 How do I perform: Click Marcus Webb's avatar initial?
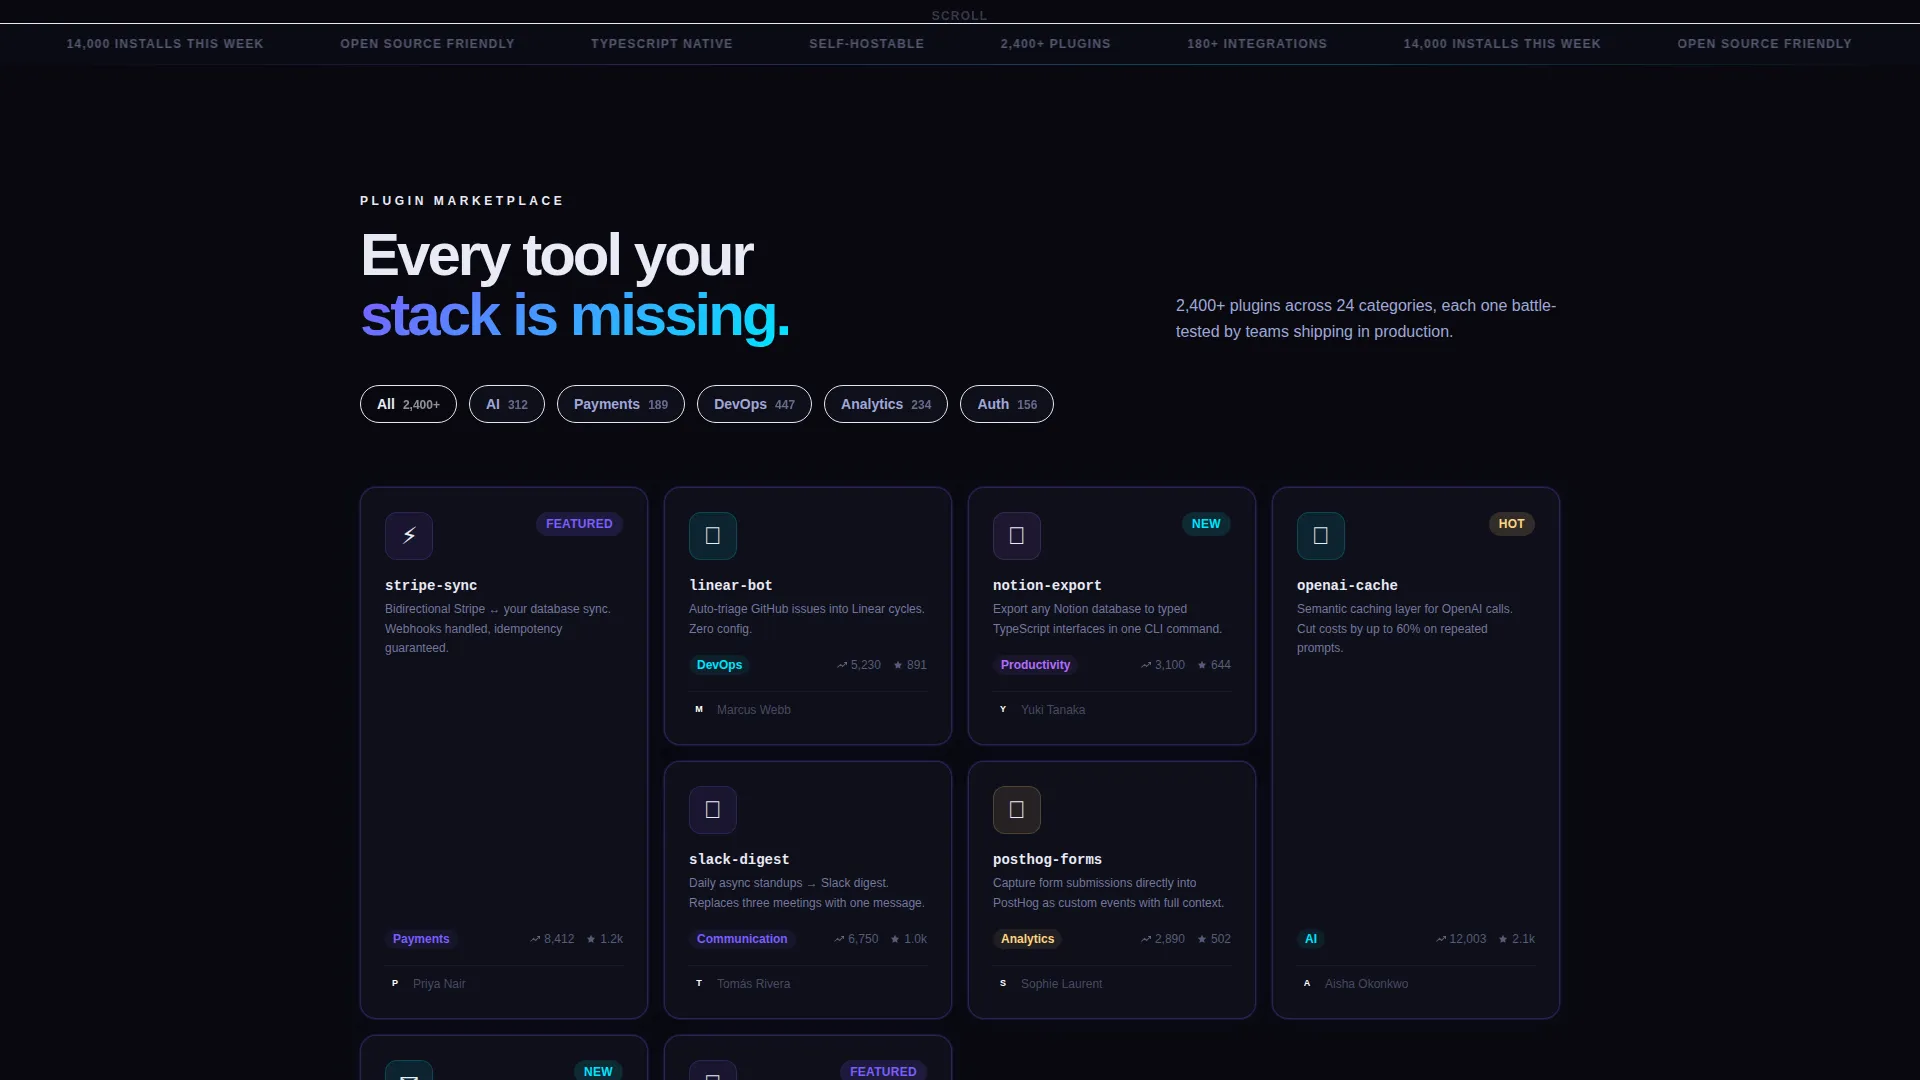(x=699, y=709)
